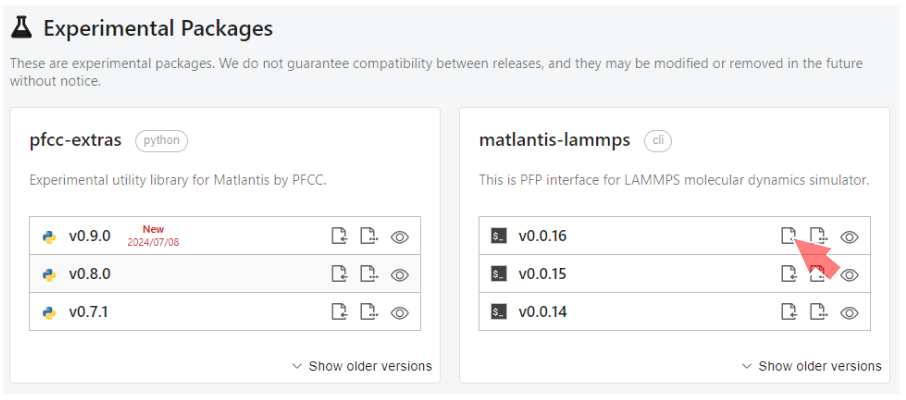The width and height of the screenshot is (906, 400).
Task: Select the pfcc-extras v0.9.0 version row
Action: 90,237
